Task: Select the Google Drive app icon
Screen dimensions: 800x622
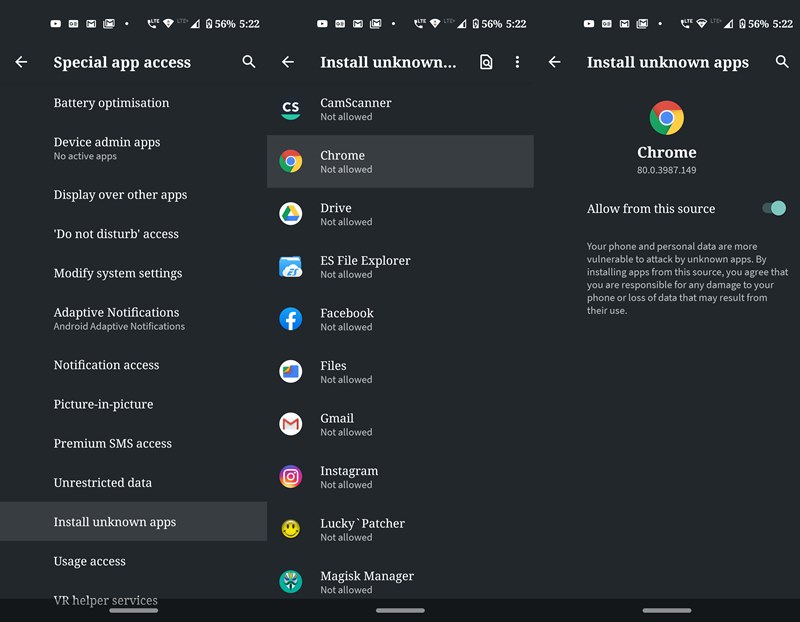Action: pos(290,214)
